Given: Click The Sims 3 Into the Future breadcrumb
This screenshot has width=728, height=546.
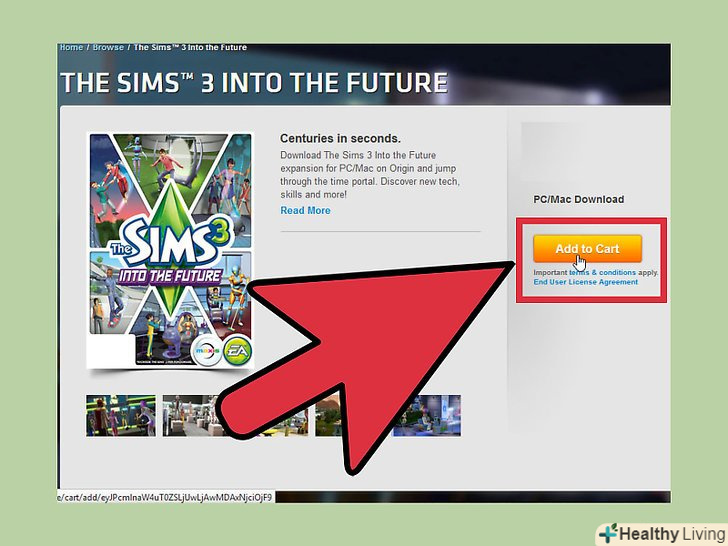Looking at the screenshot, I should pos(190,47).
